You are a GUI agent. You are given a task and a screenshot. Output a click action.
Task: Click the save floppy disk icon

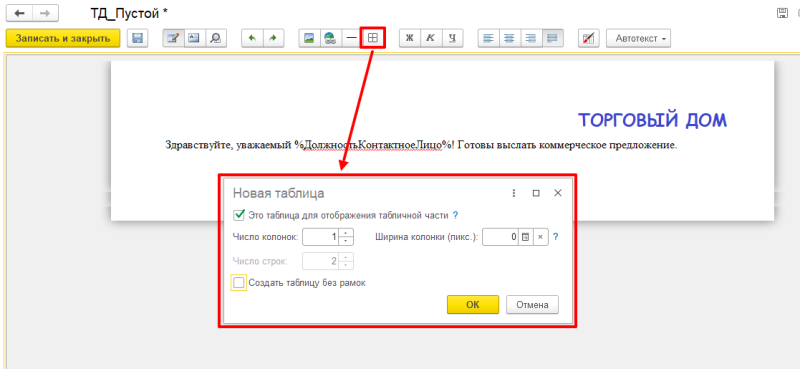(137, 39)
